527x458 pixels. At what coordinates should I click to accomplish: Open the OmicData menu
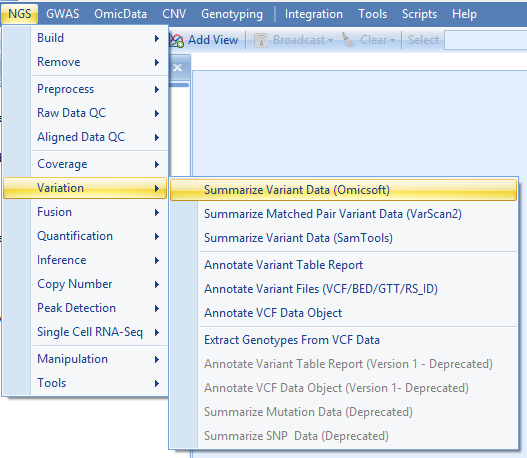[x=120, y=14]
